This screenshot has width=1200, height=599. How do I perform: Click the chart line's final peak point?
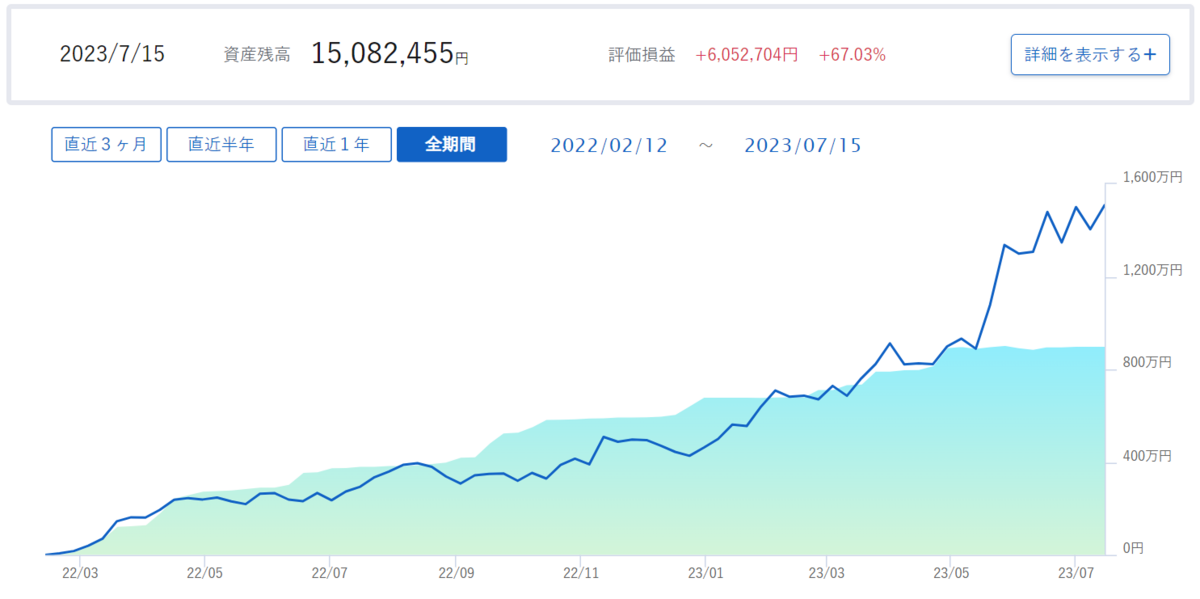1104,205
